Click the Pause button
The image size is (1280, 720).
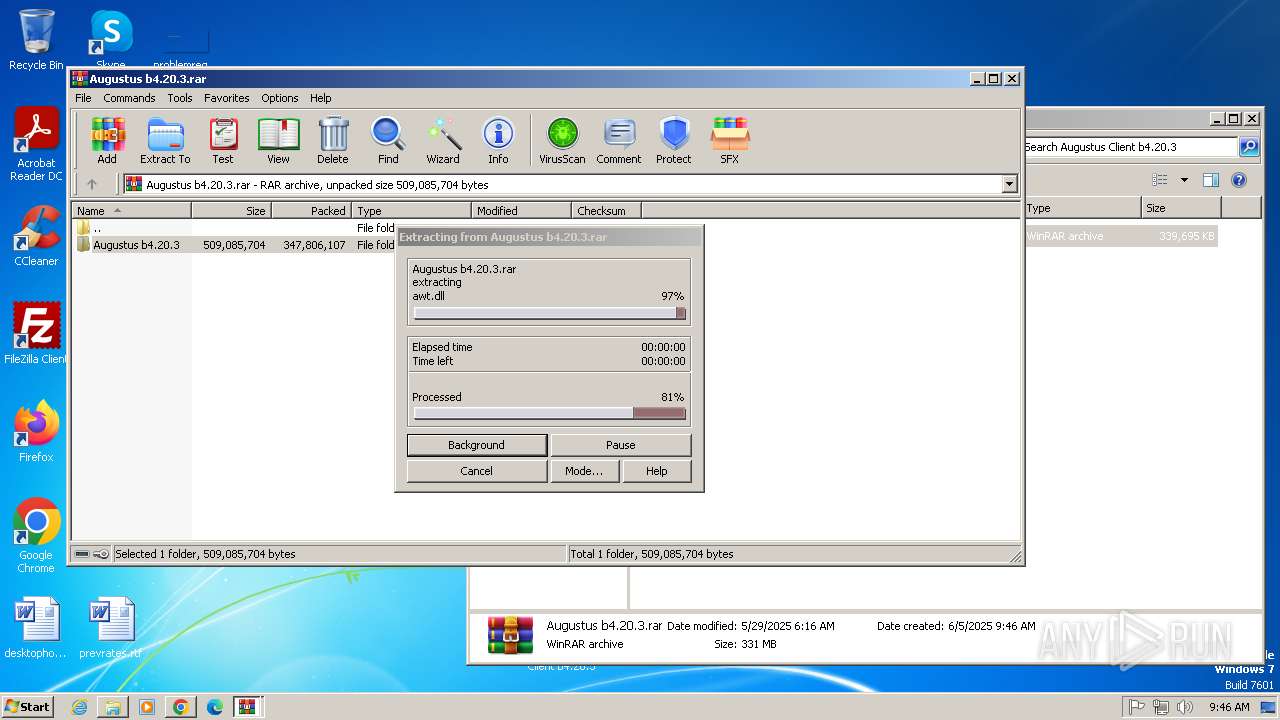621,445
